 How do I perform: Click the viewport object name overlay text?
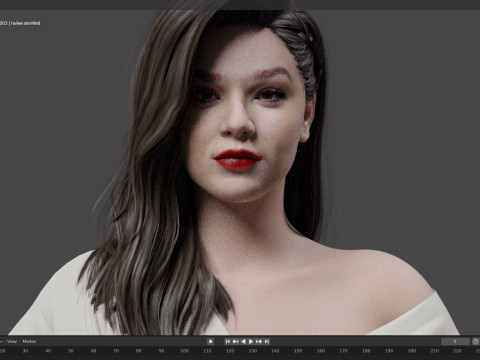click(20, 23)
